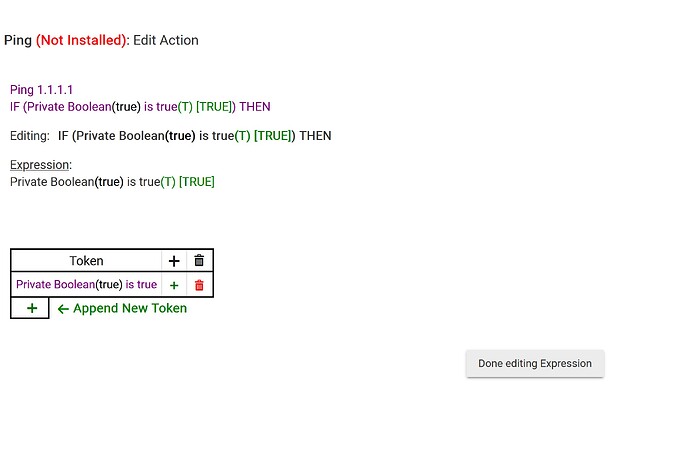Screen dimensions: 690x467
Task: Click the green arrow before Append New Token
Action: coord(63,309)
